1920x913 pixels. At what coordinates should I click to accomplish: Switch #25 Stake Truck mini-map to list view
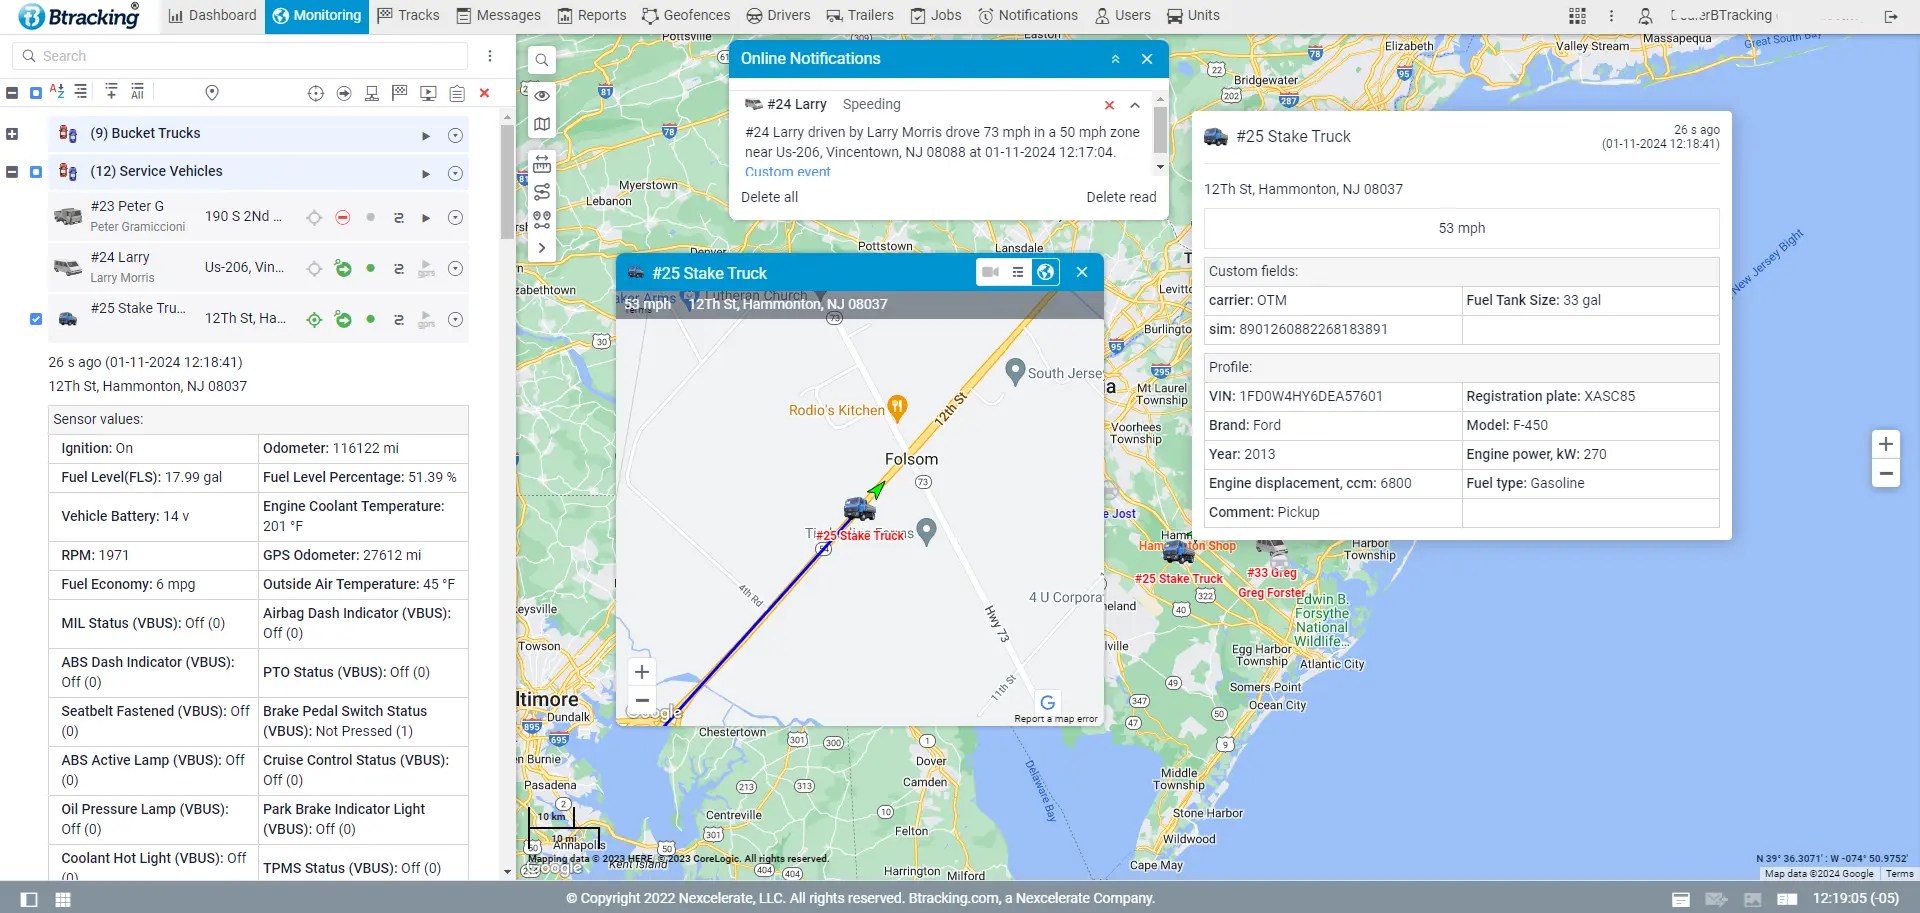pyautogui.click(x=1017, y=272)
